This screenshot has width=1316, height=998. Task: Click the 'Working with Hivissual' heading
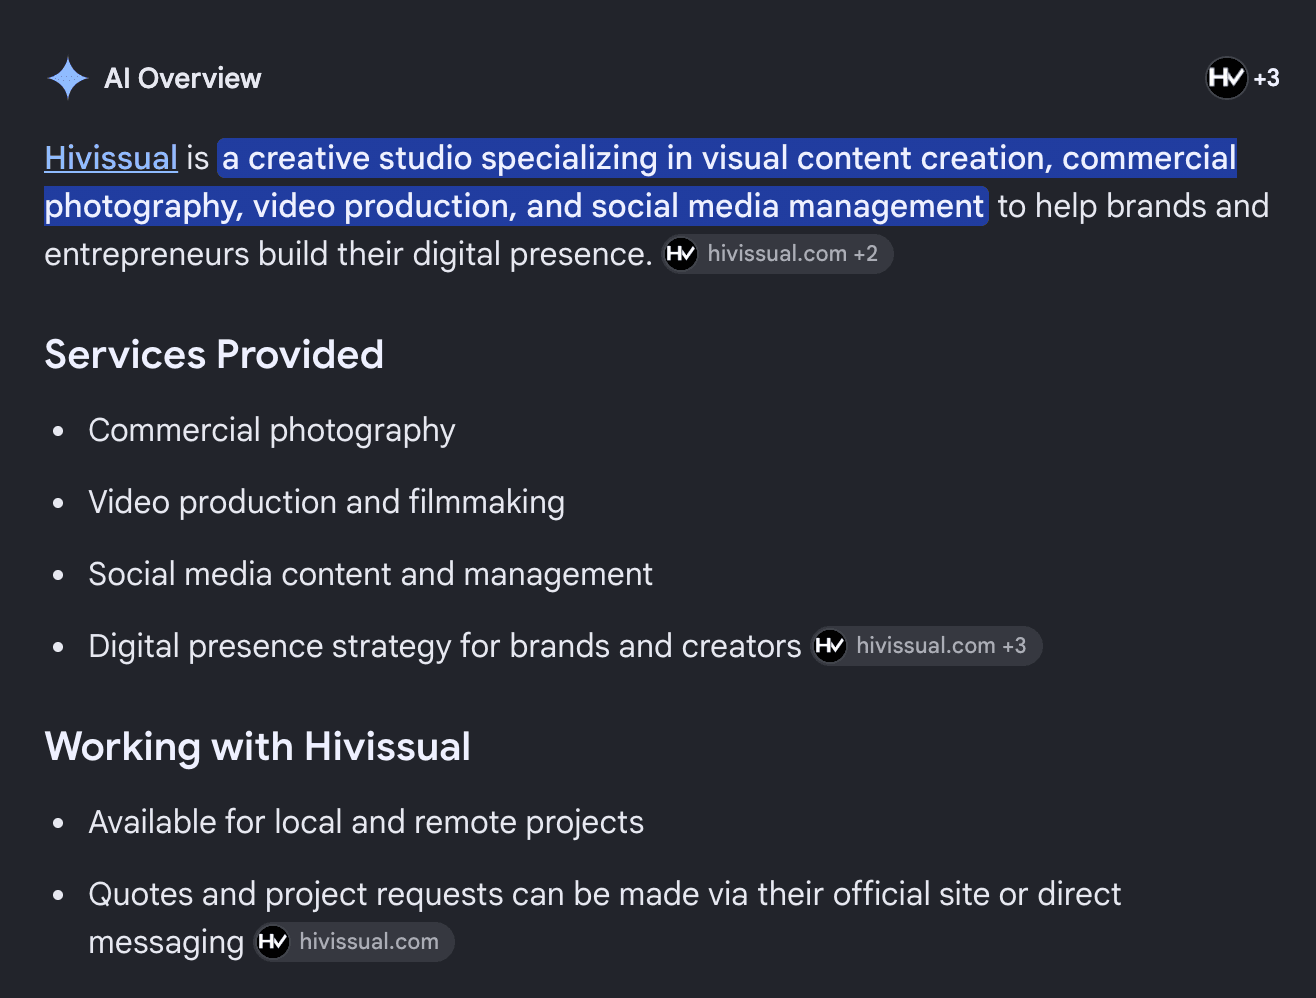[258, 747]
